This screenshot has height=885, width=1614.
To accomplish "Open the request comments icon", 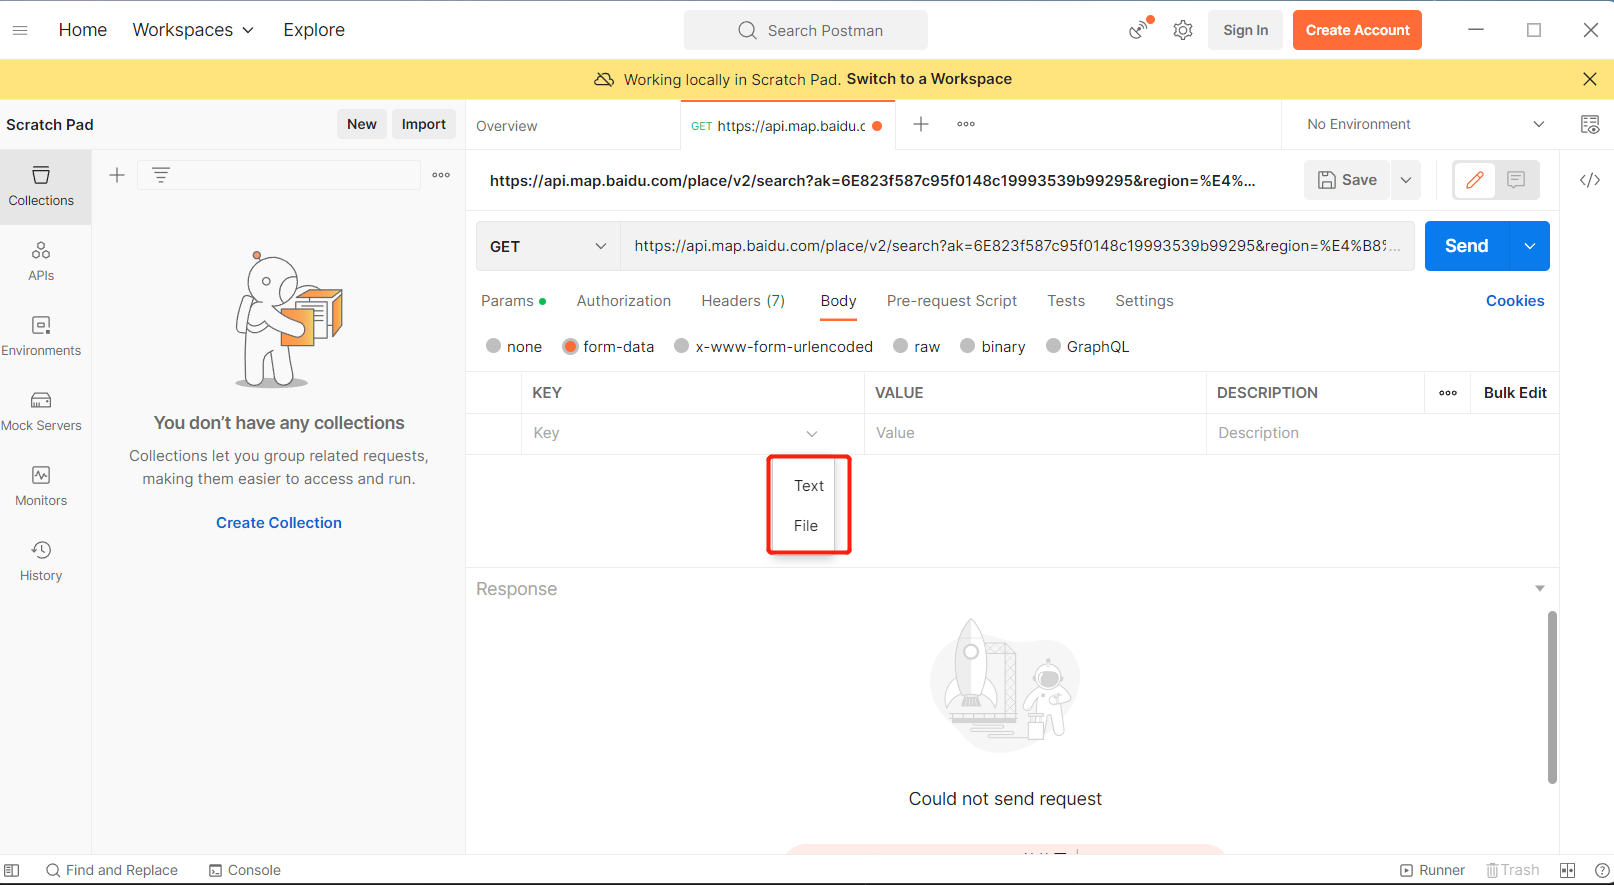I will tap(1516, 180).
